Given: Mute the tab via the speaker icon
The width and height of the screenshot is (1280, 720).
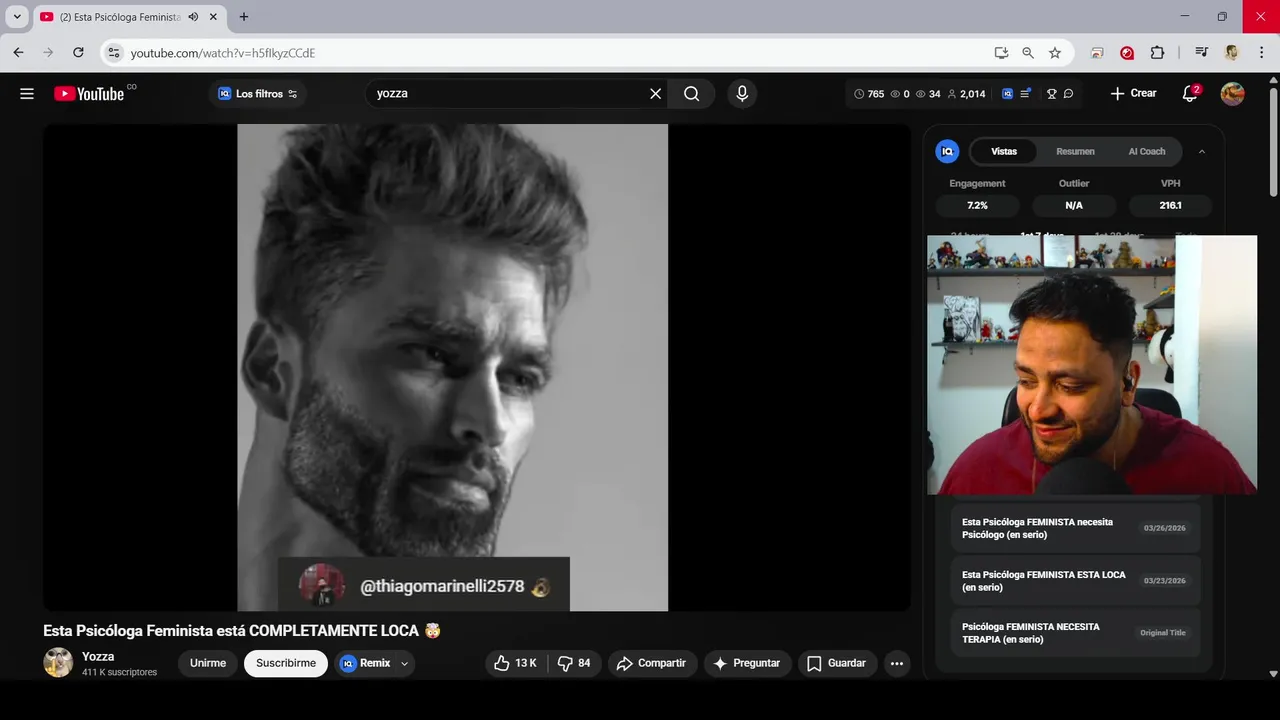Looking at the screenshot, I should tap(193, 17).
